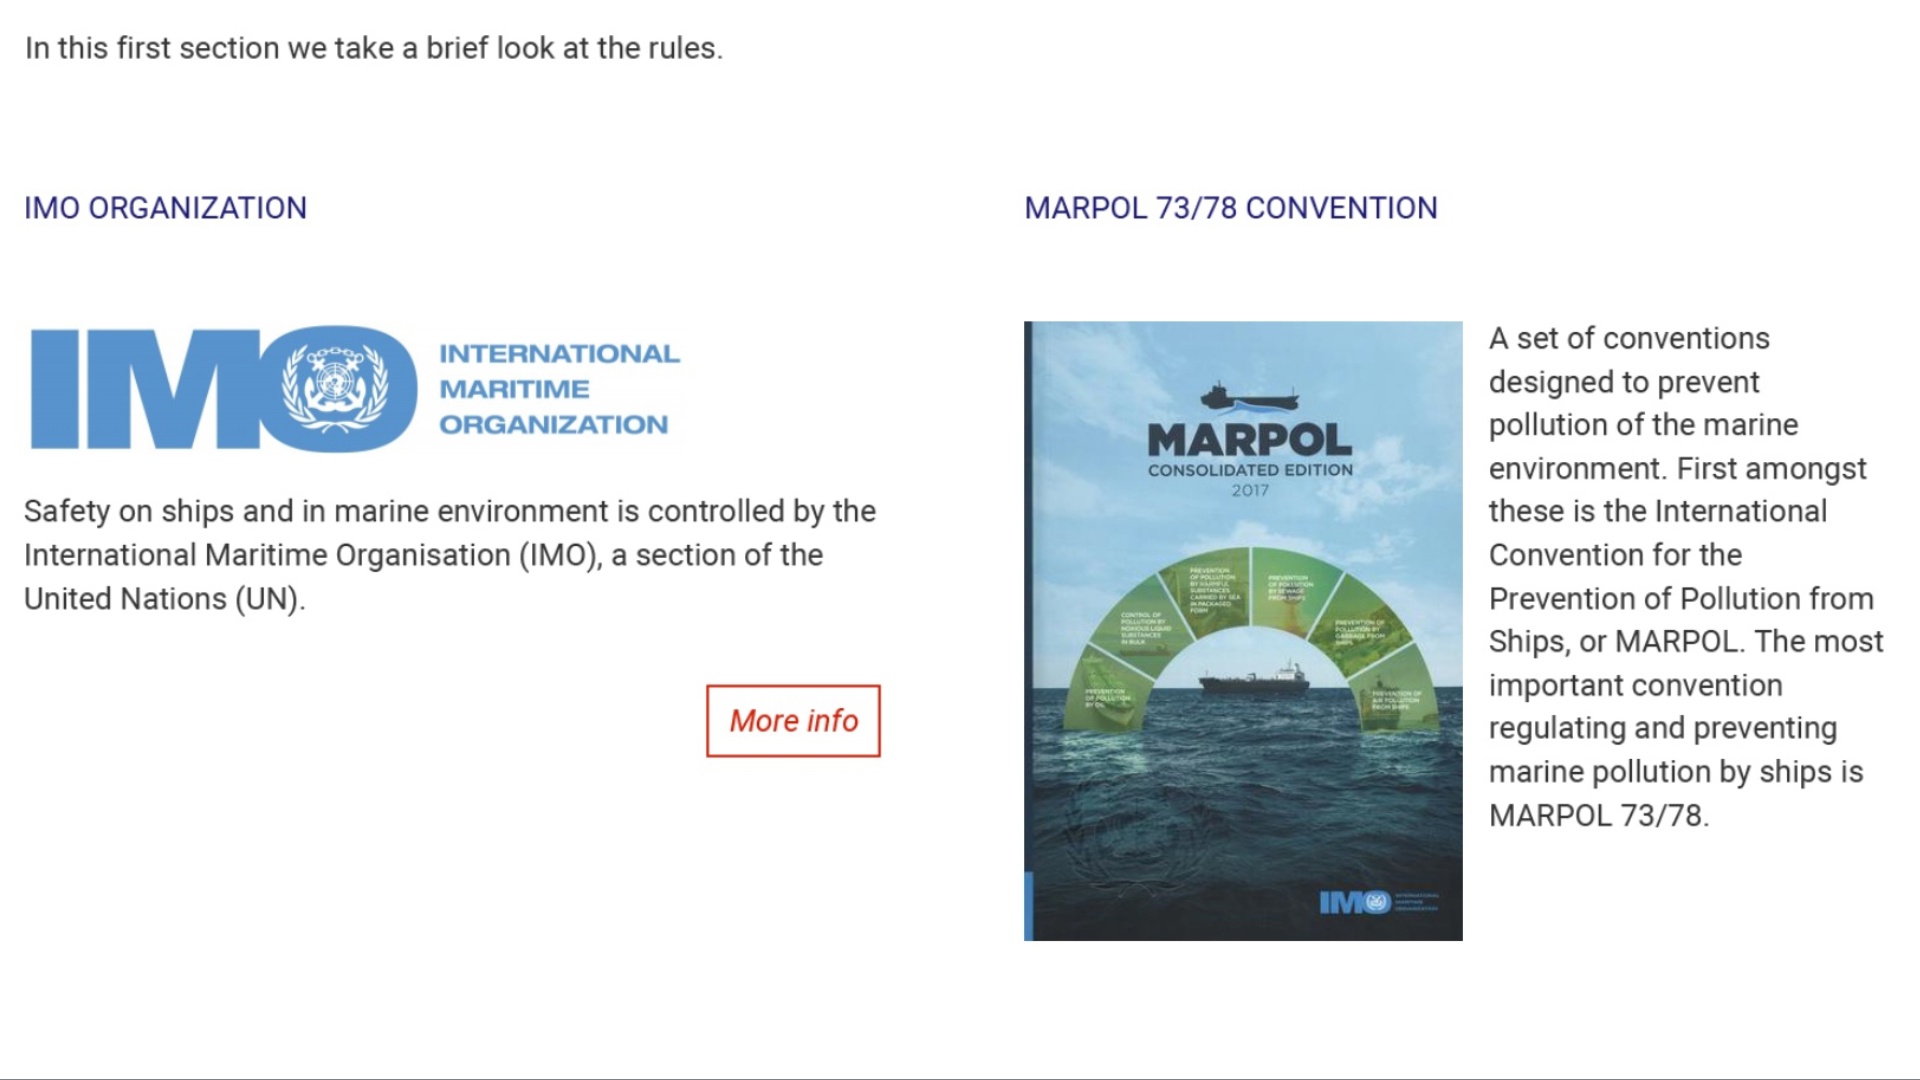Click the IMO logo letters
Screen dimensions: 1920x1080
click(x=224, y=388)
